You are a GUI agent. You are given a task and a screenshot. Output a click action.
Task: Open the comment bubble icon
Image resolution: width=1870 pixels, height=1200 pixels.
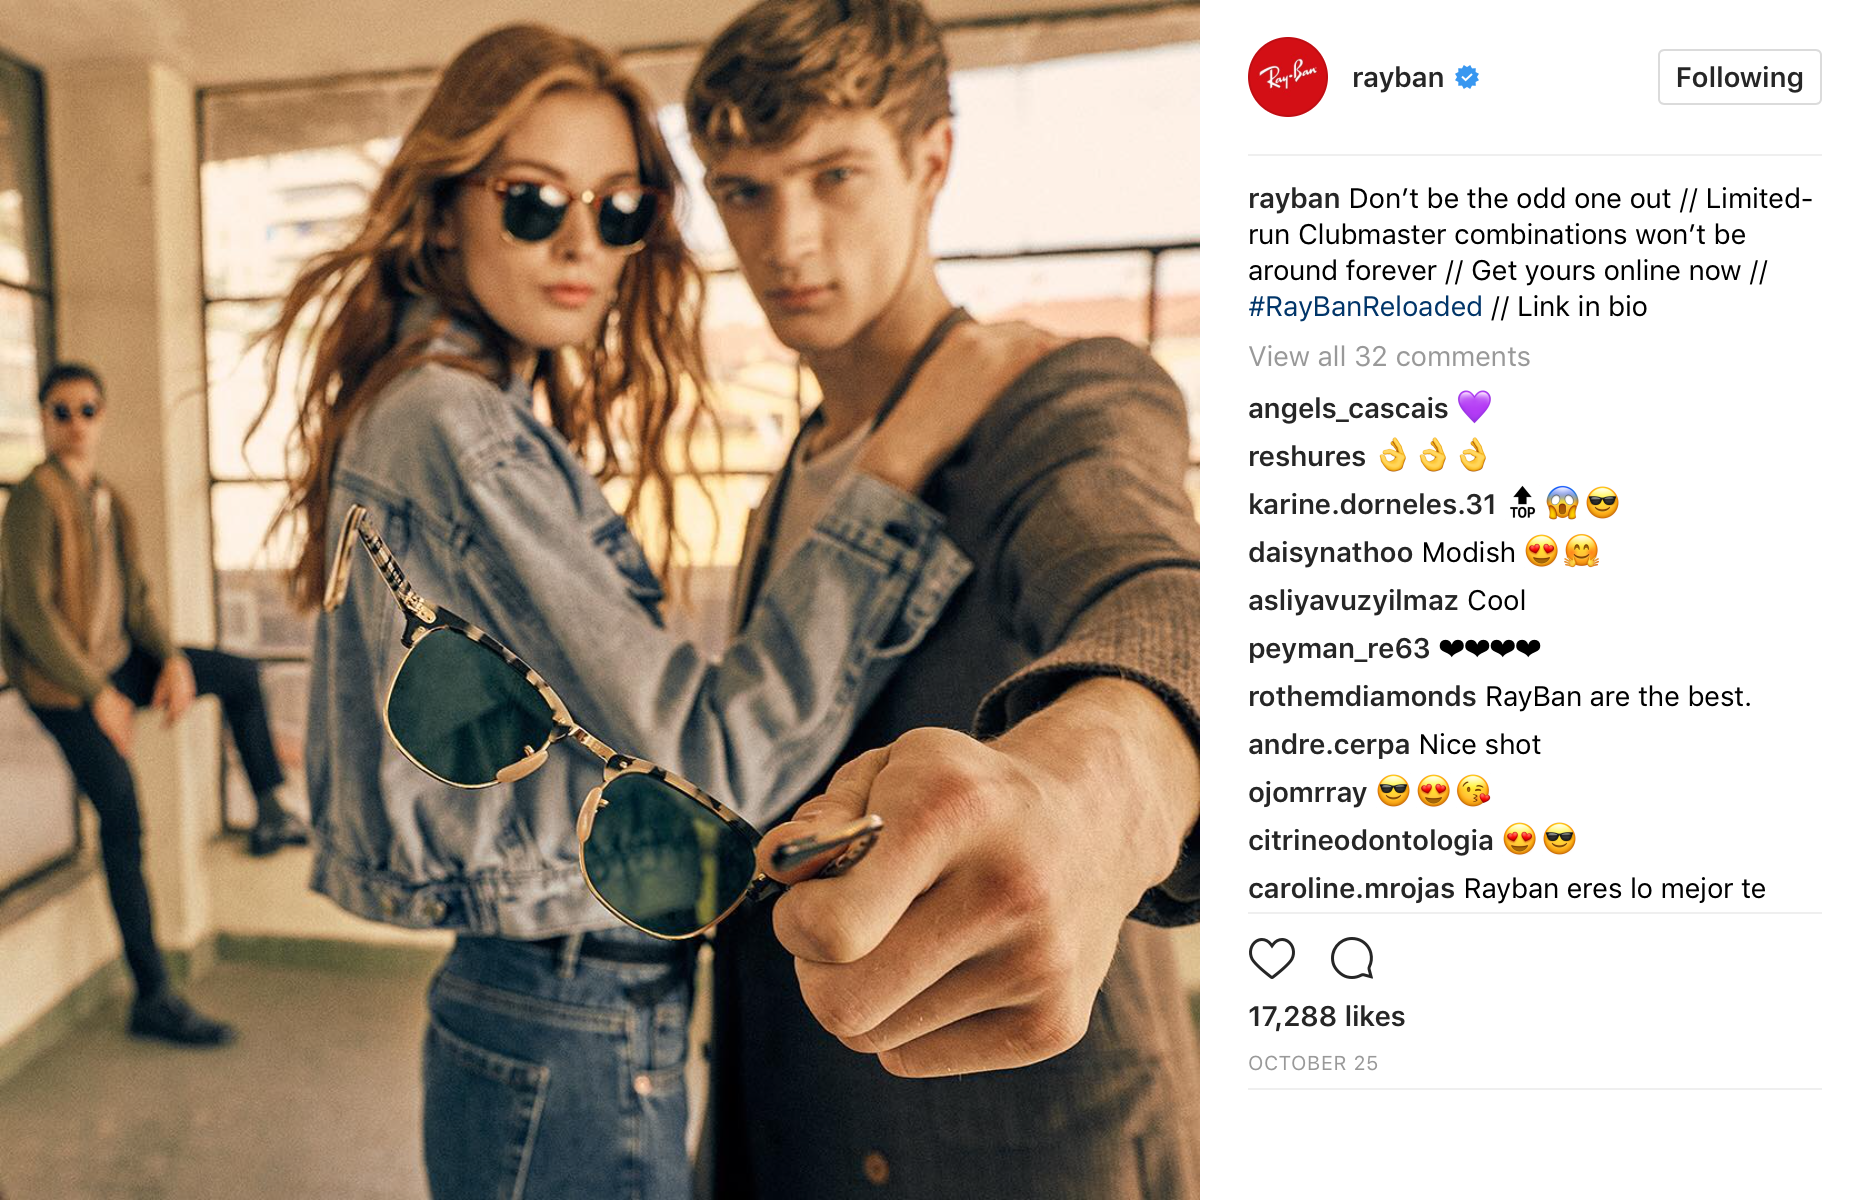pyautogui.click(x=1352, y=958)
